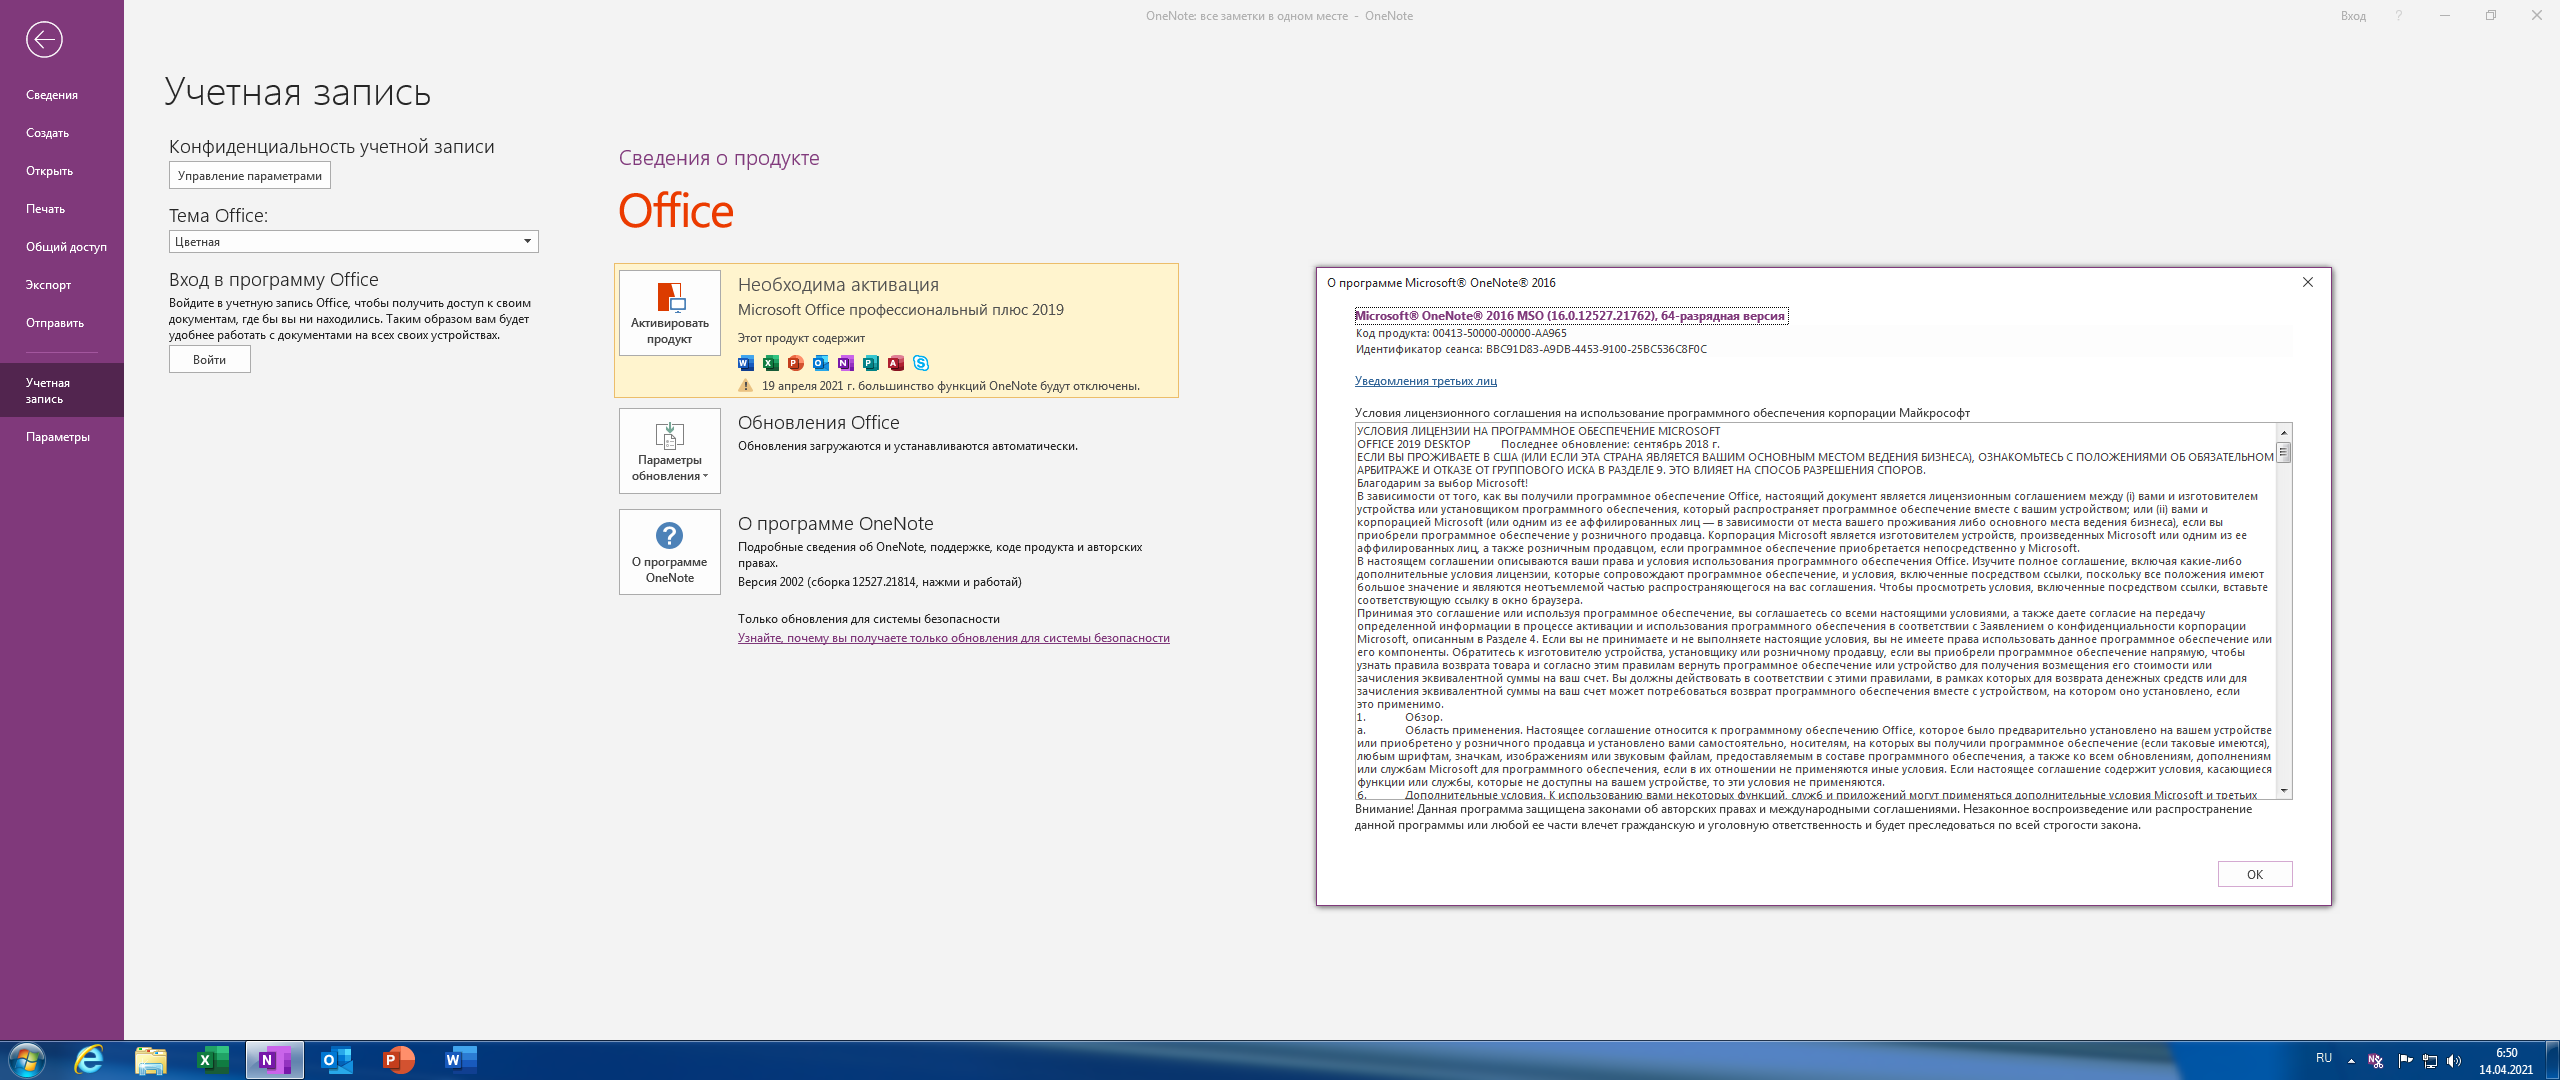Select Share (Общий доступ) in sidebar
The width and height of the screenshot is (2560, 1080).
click(x=62, y=247)
